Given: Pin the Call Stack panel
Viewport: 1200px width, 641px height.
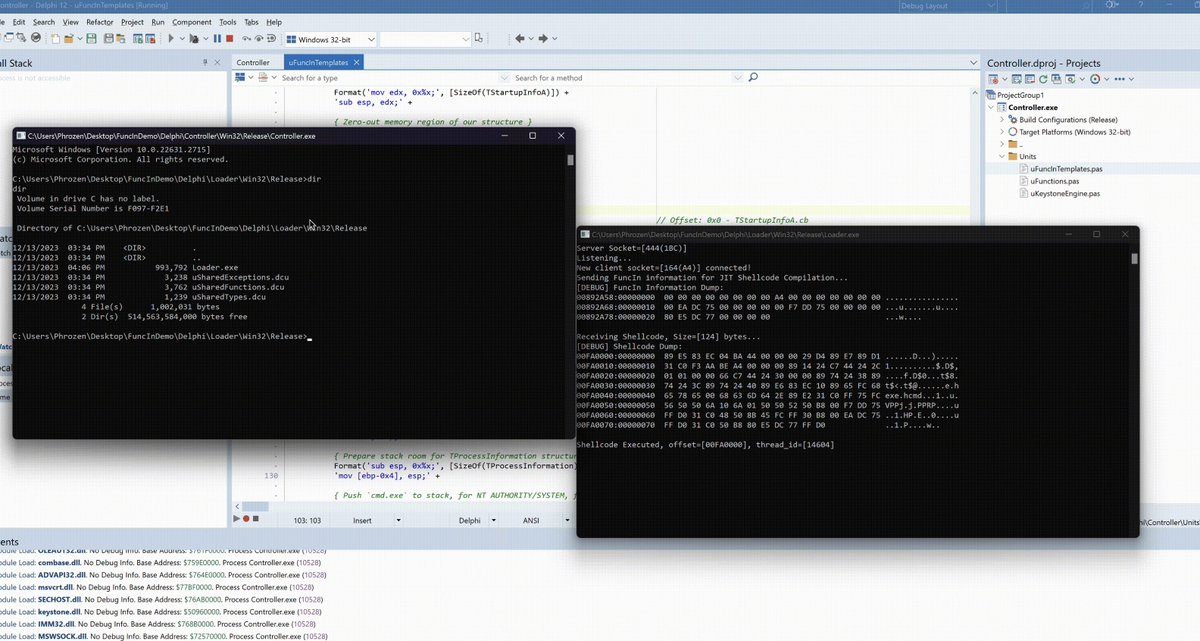Looking at the screenshot, I should pyautogui.click(x=204, y=62).
